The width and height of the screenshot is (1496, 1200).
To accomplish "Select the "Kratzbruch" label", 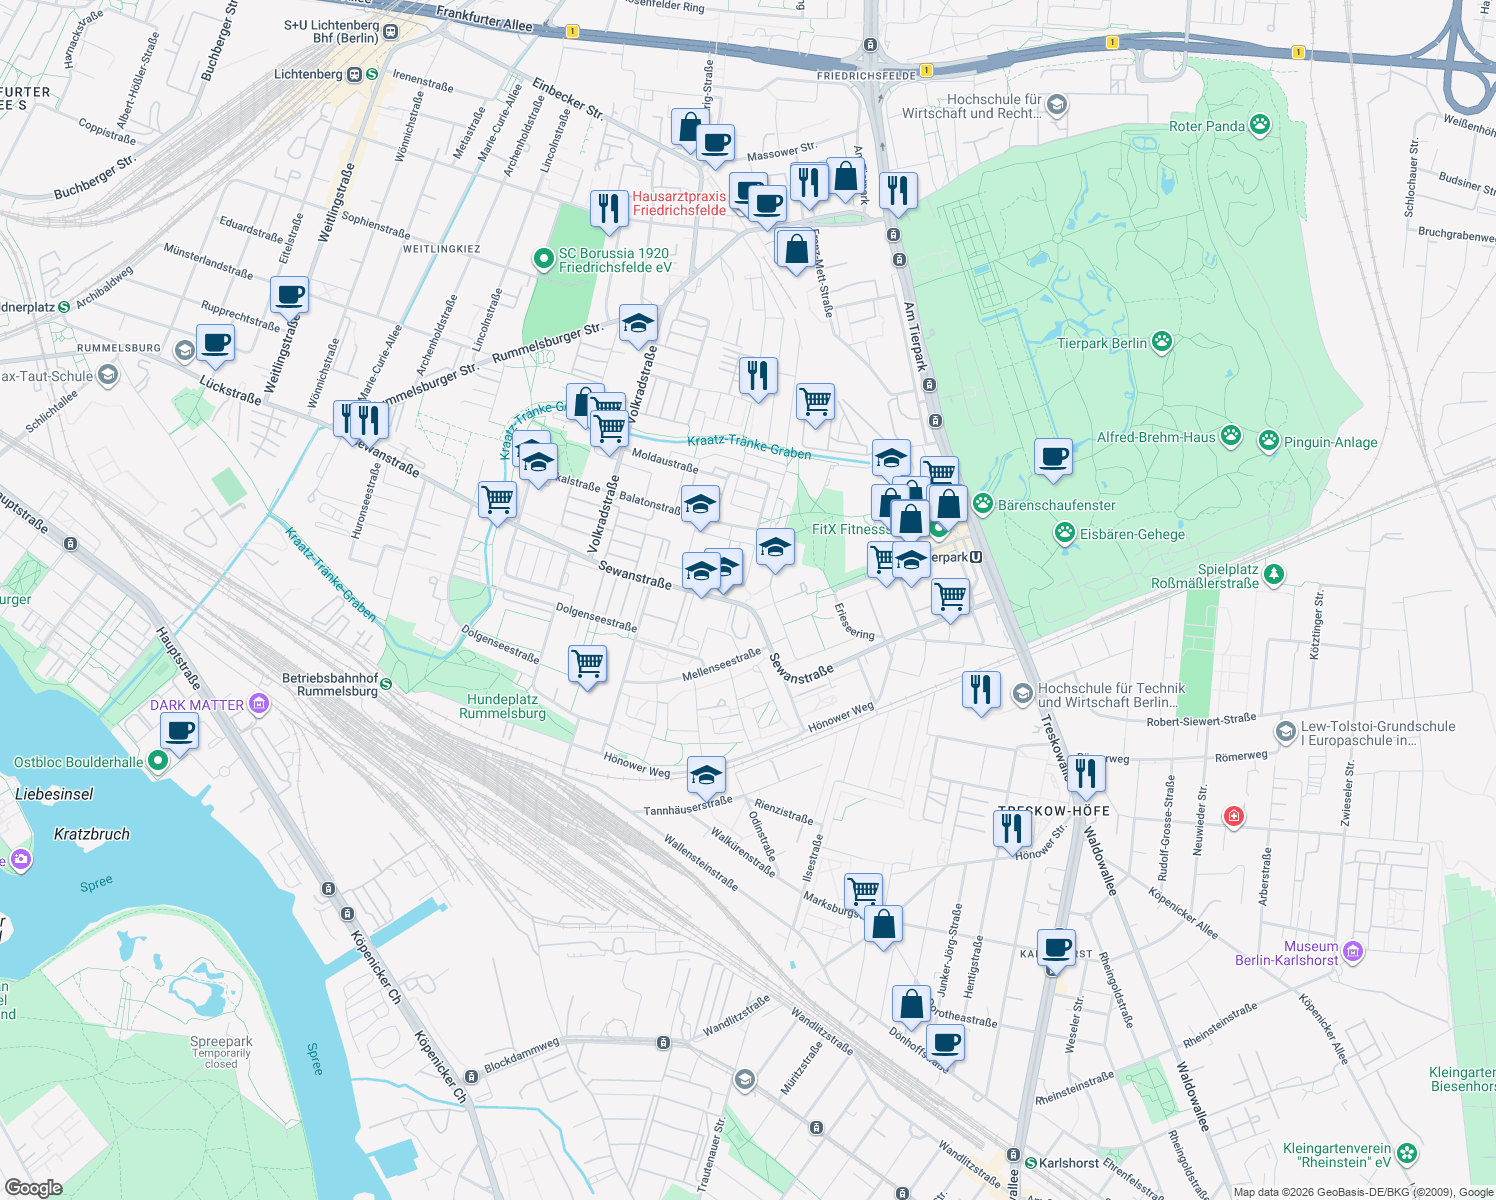I will [92, 834].
